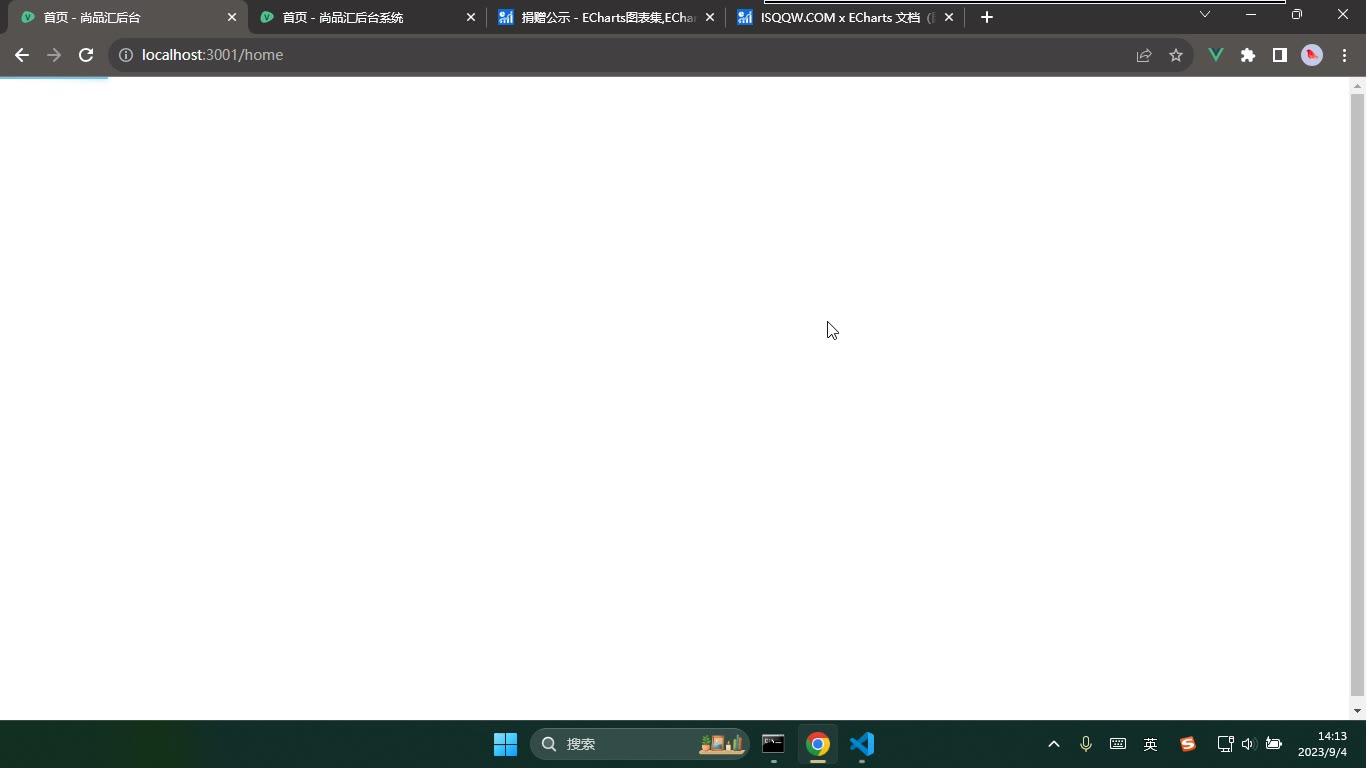Click the Sogou input method icon

[x=1188, y=744]
